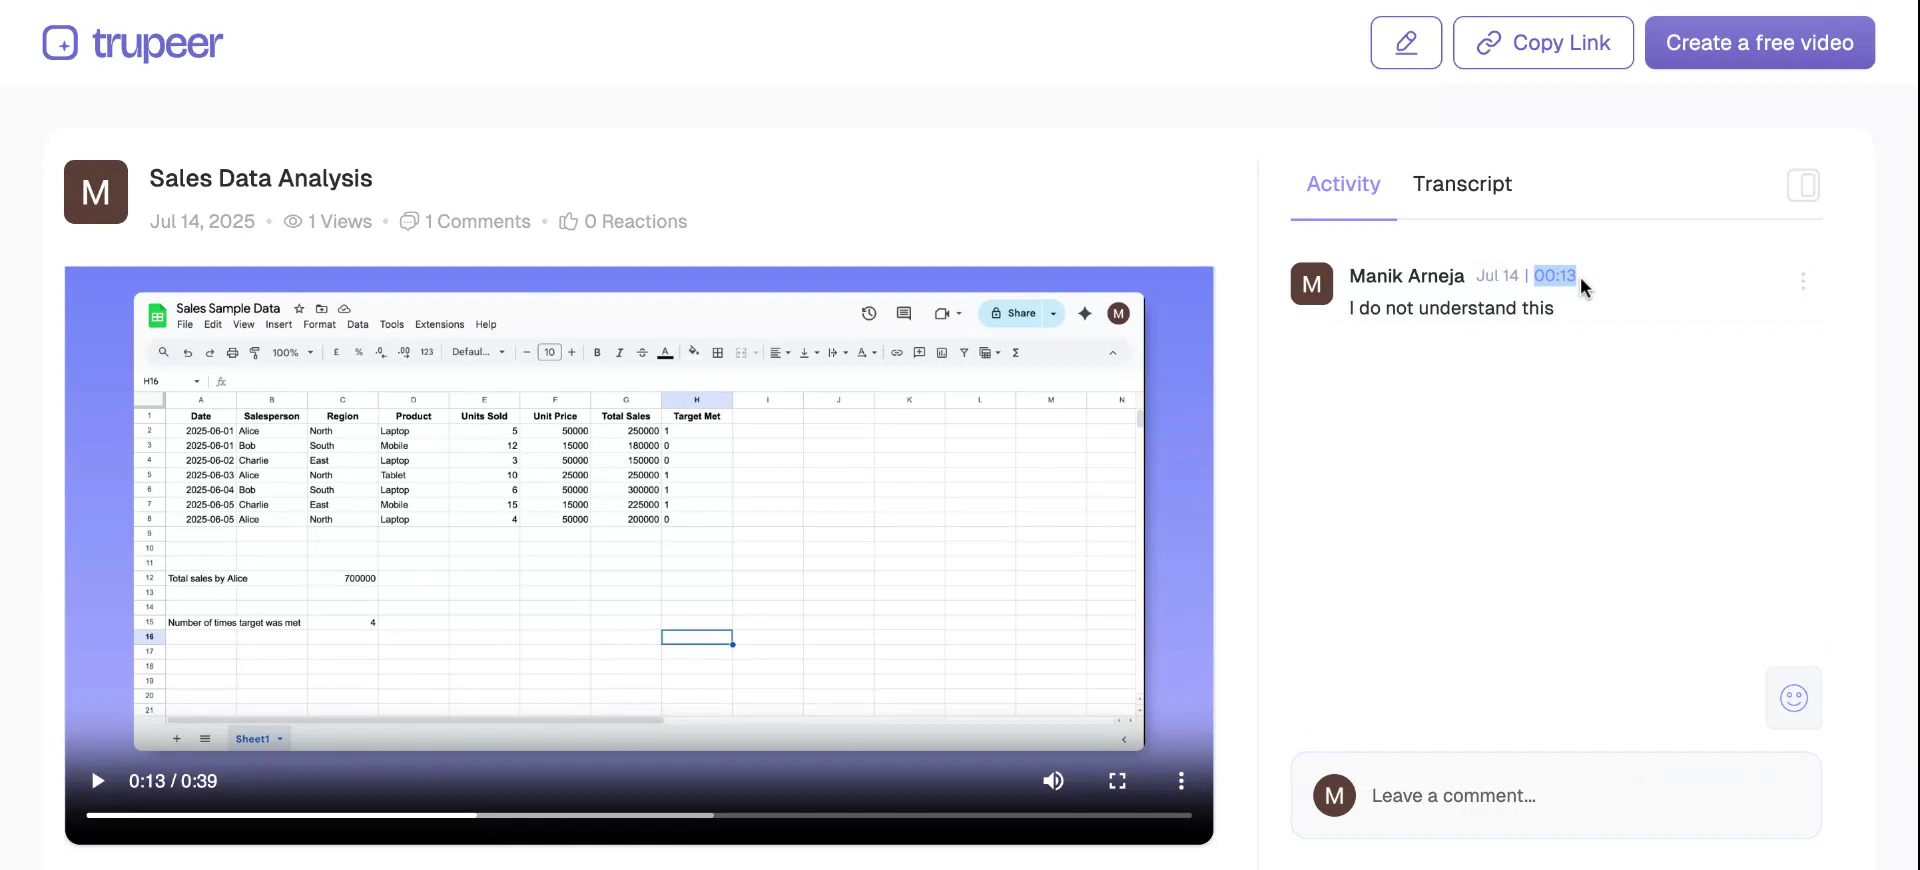This screenshot has width=1920, height=870.
Task: Switch to the Transcript tab
Action: pyautogui.click(x=1462, y=184)
